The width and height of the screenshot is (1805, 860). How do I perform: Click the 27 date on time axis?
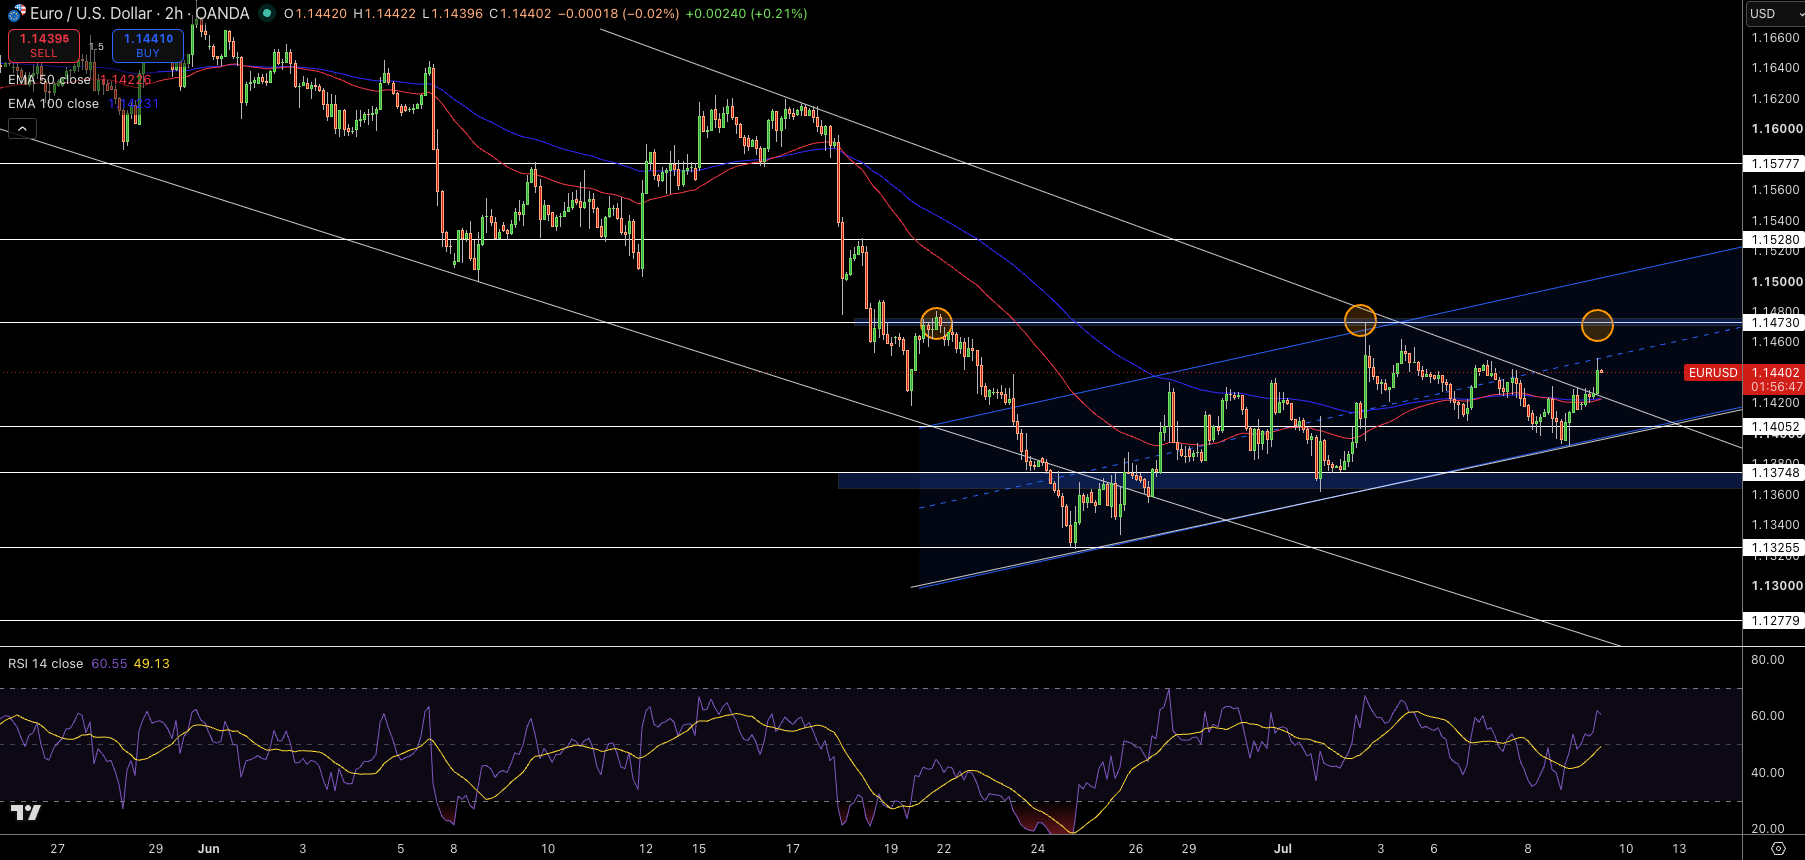tap(58, 848)
